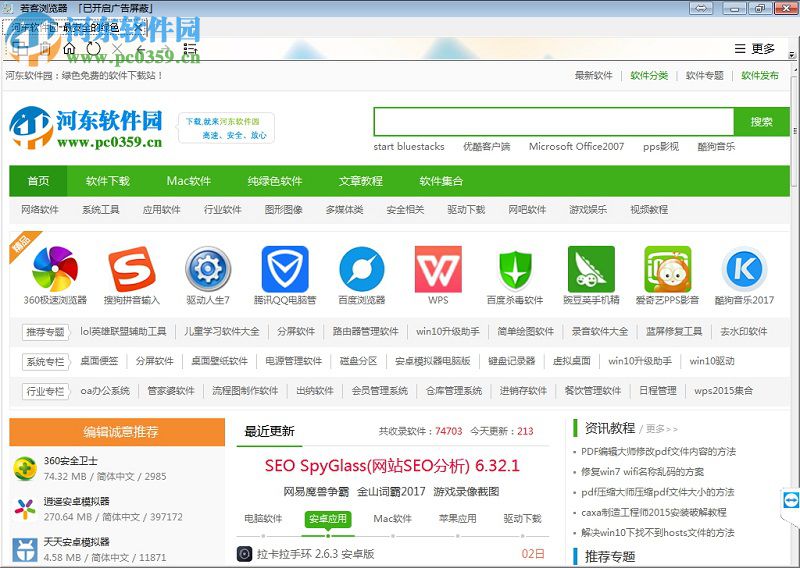
Task: Switch to the 安卓应用 tab
Action: (x=328, y=518)
